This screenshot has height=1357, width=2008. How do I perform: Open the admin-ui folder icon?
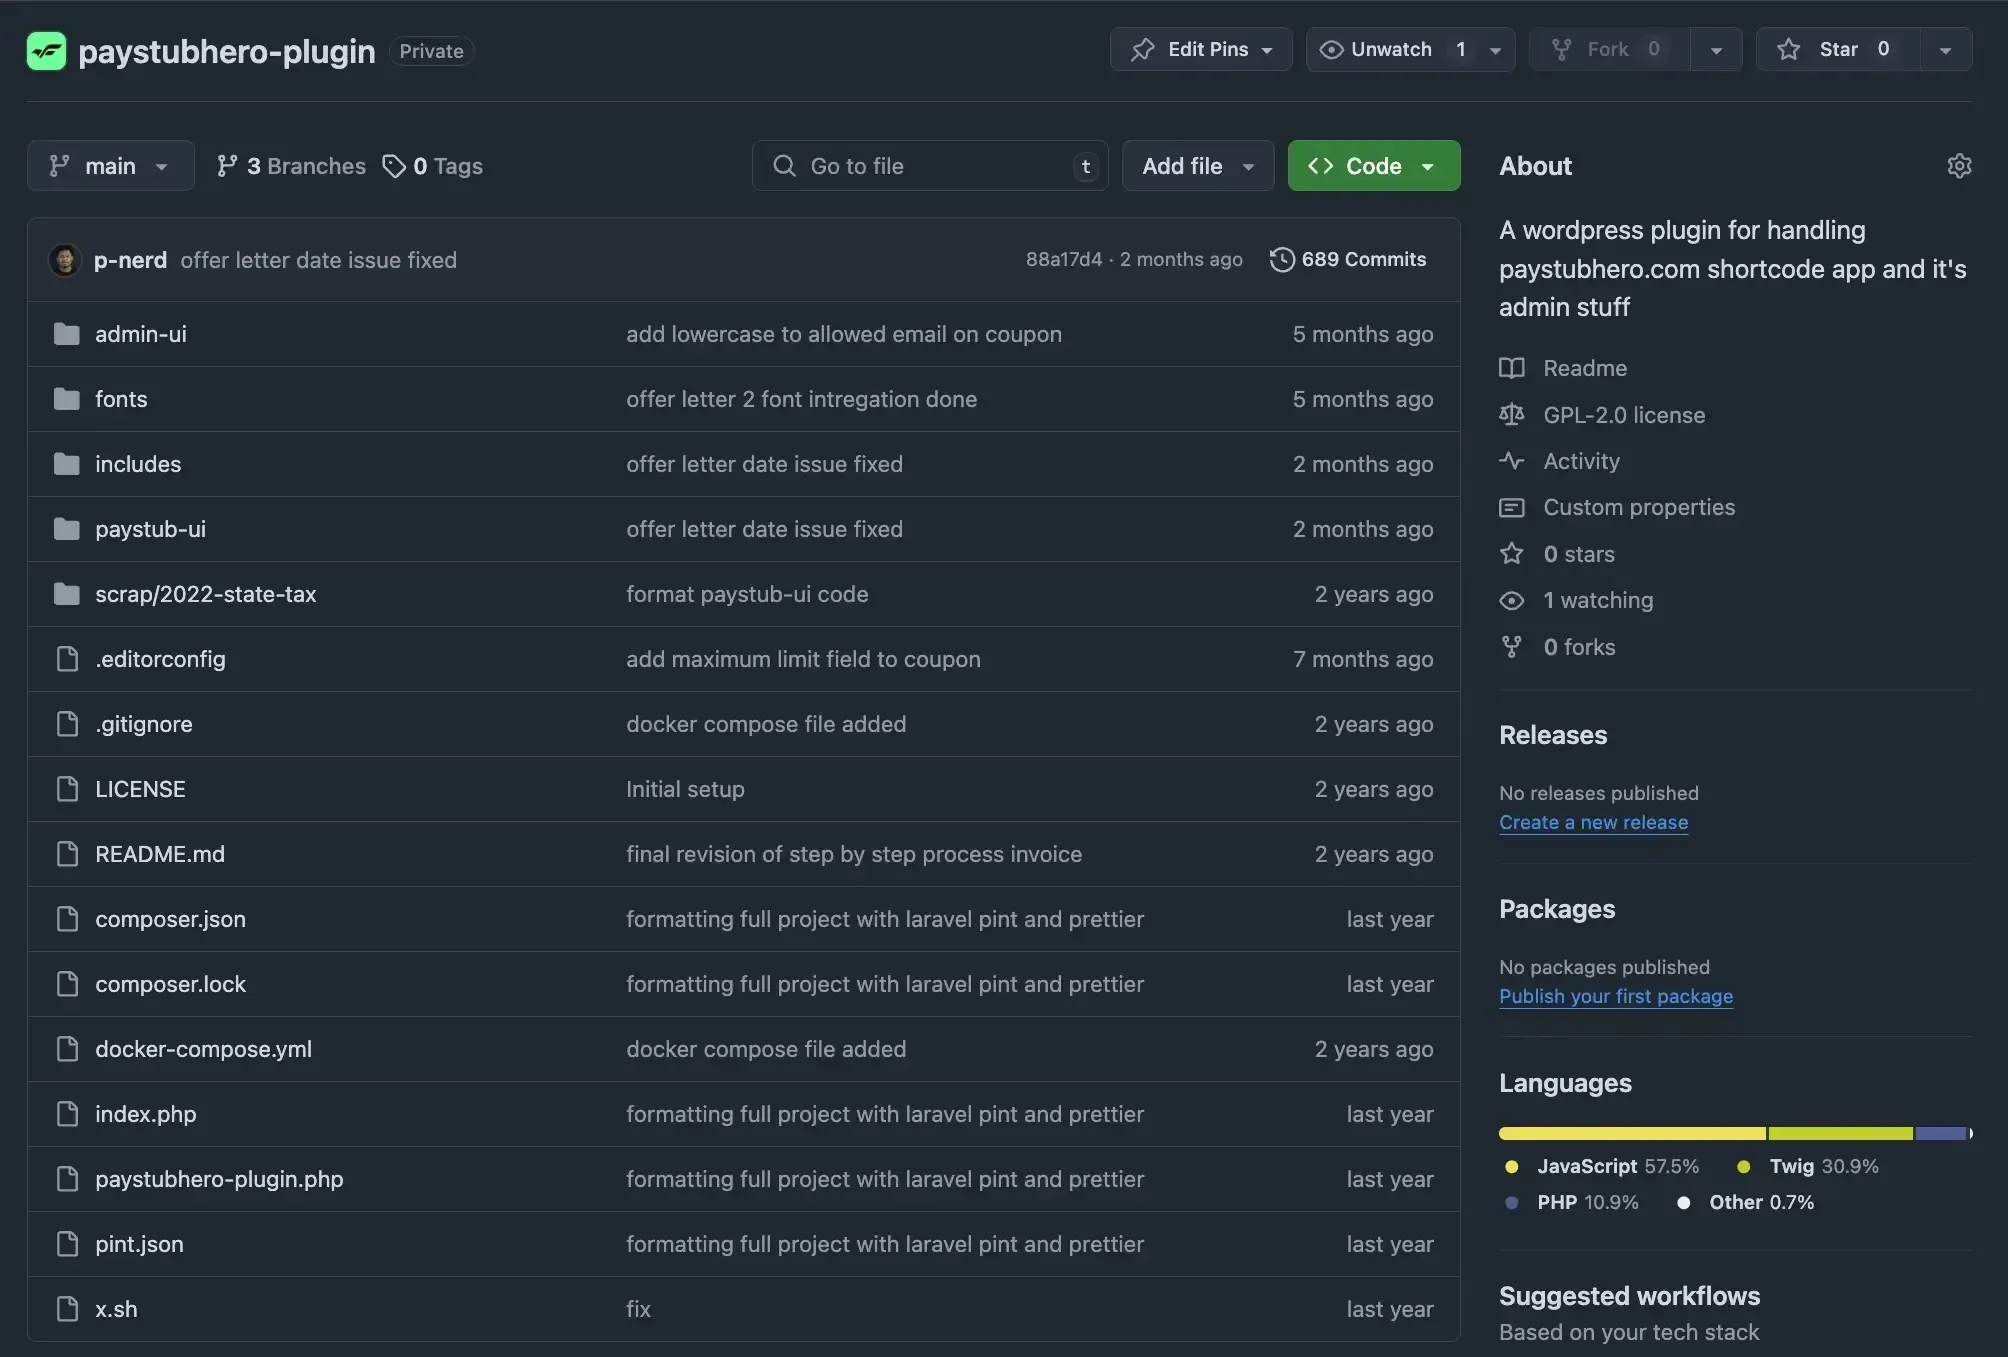pyautogui.click(x=67, y=334)
